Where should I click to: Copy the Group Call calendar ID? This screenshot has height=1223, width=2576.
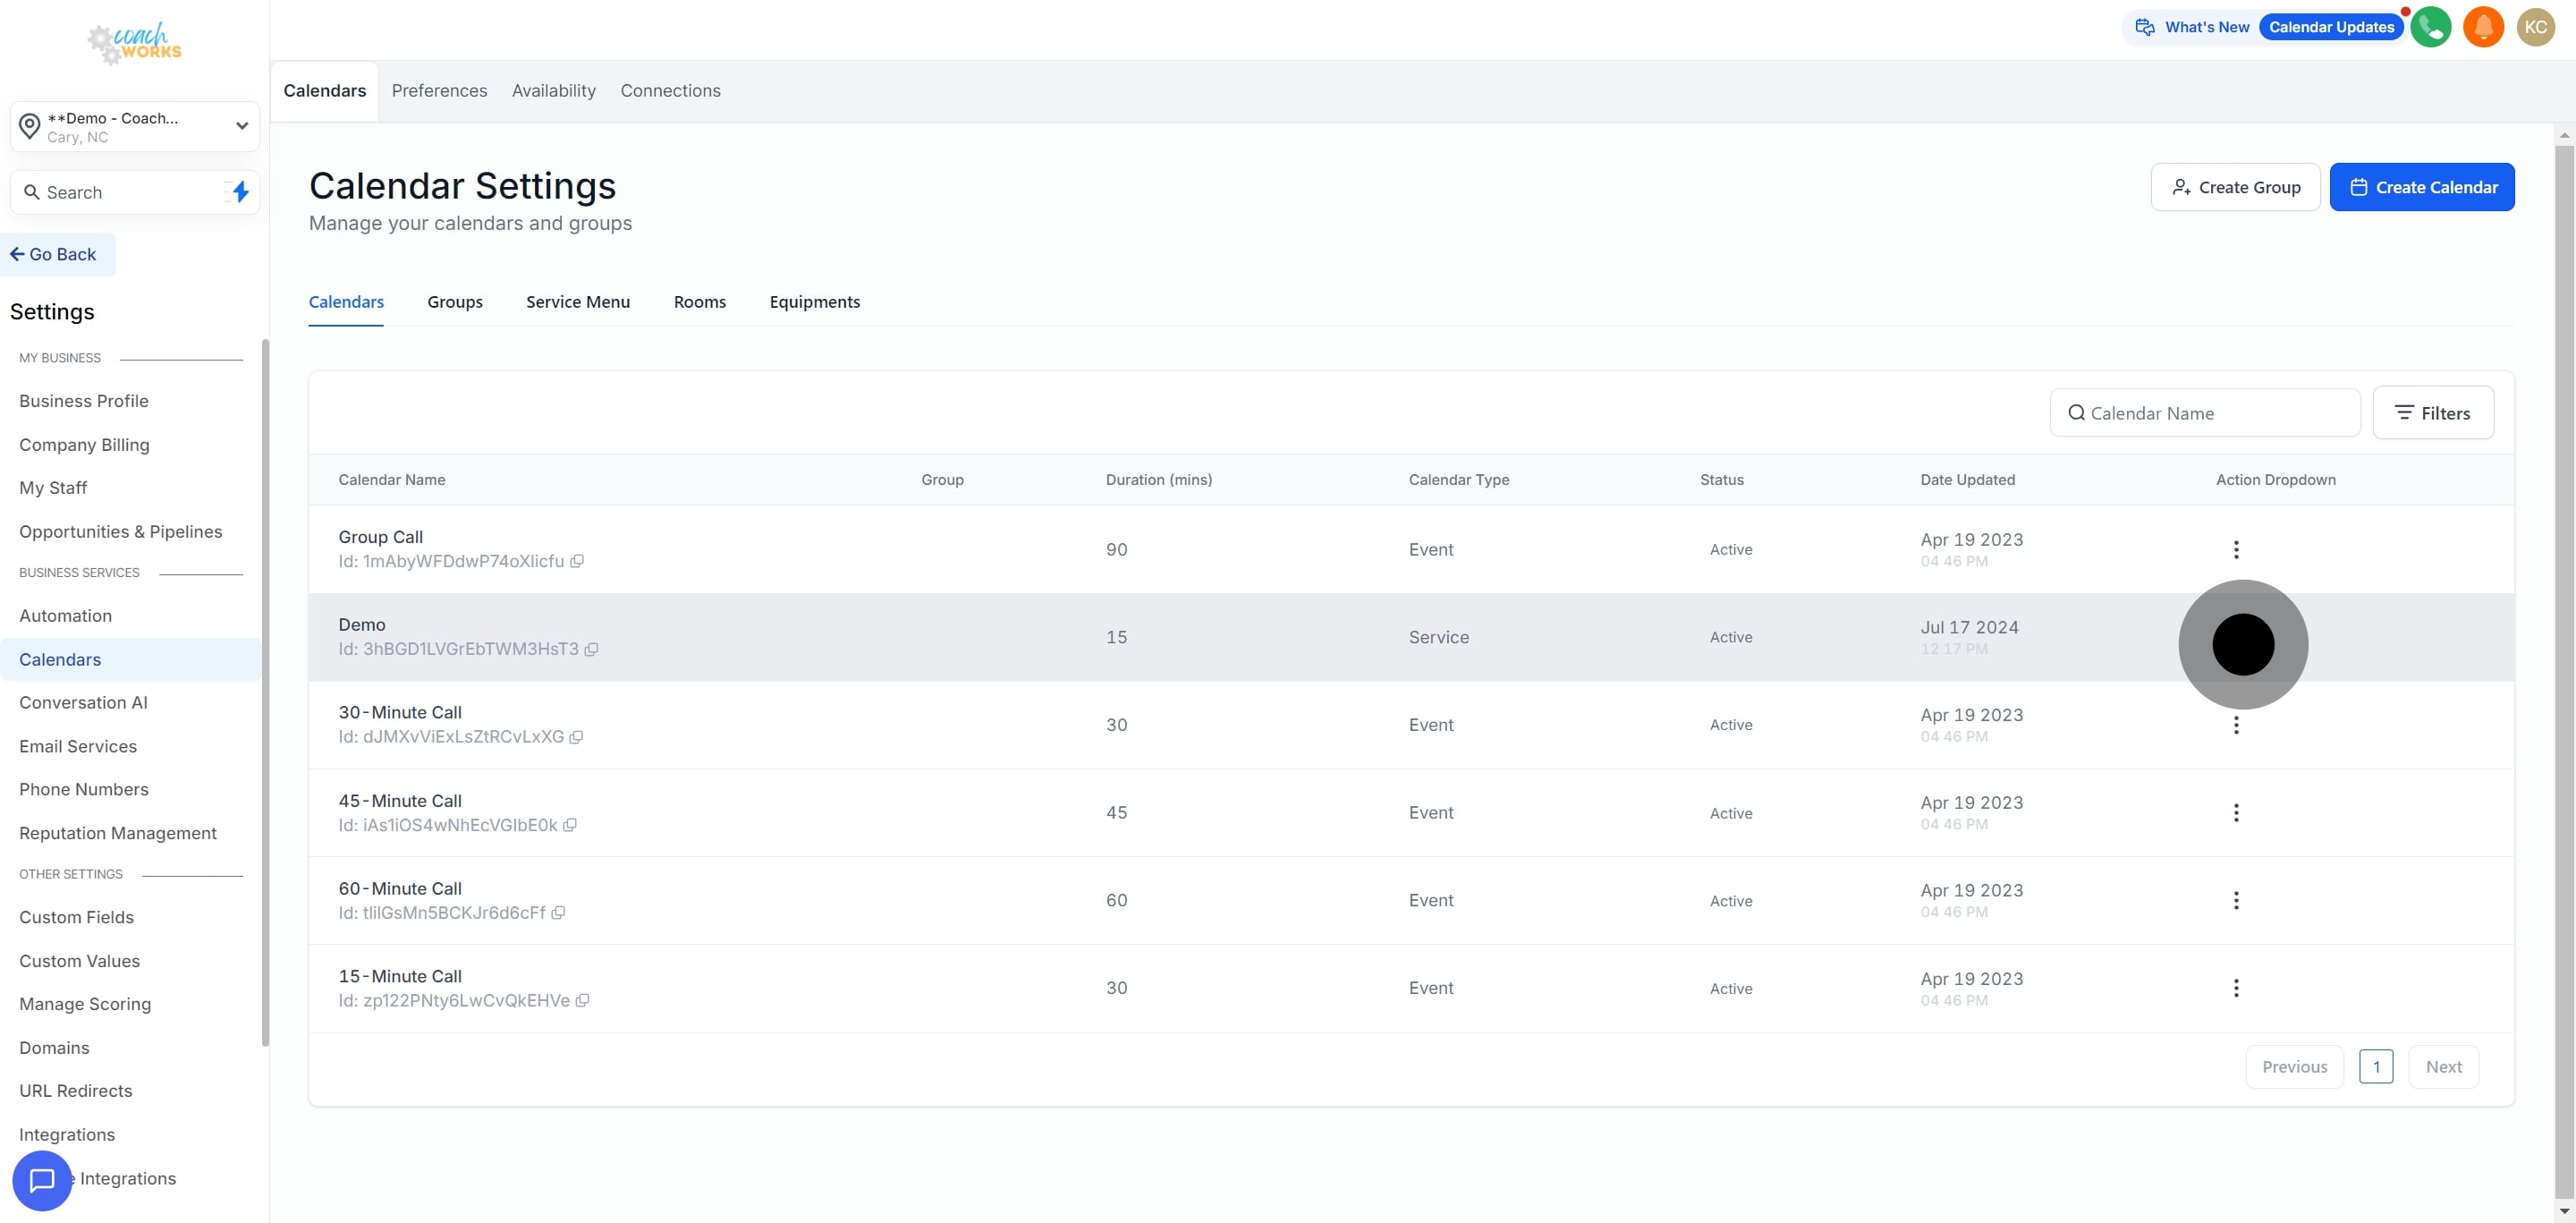pos(577,561)
